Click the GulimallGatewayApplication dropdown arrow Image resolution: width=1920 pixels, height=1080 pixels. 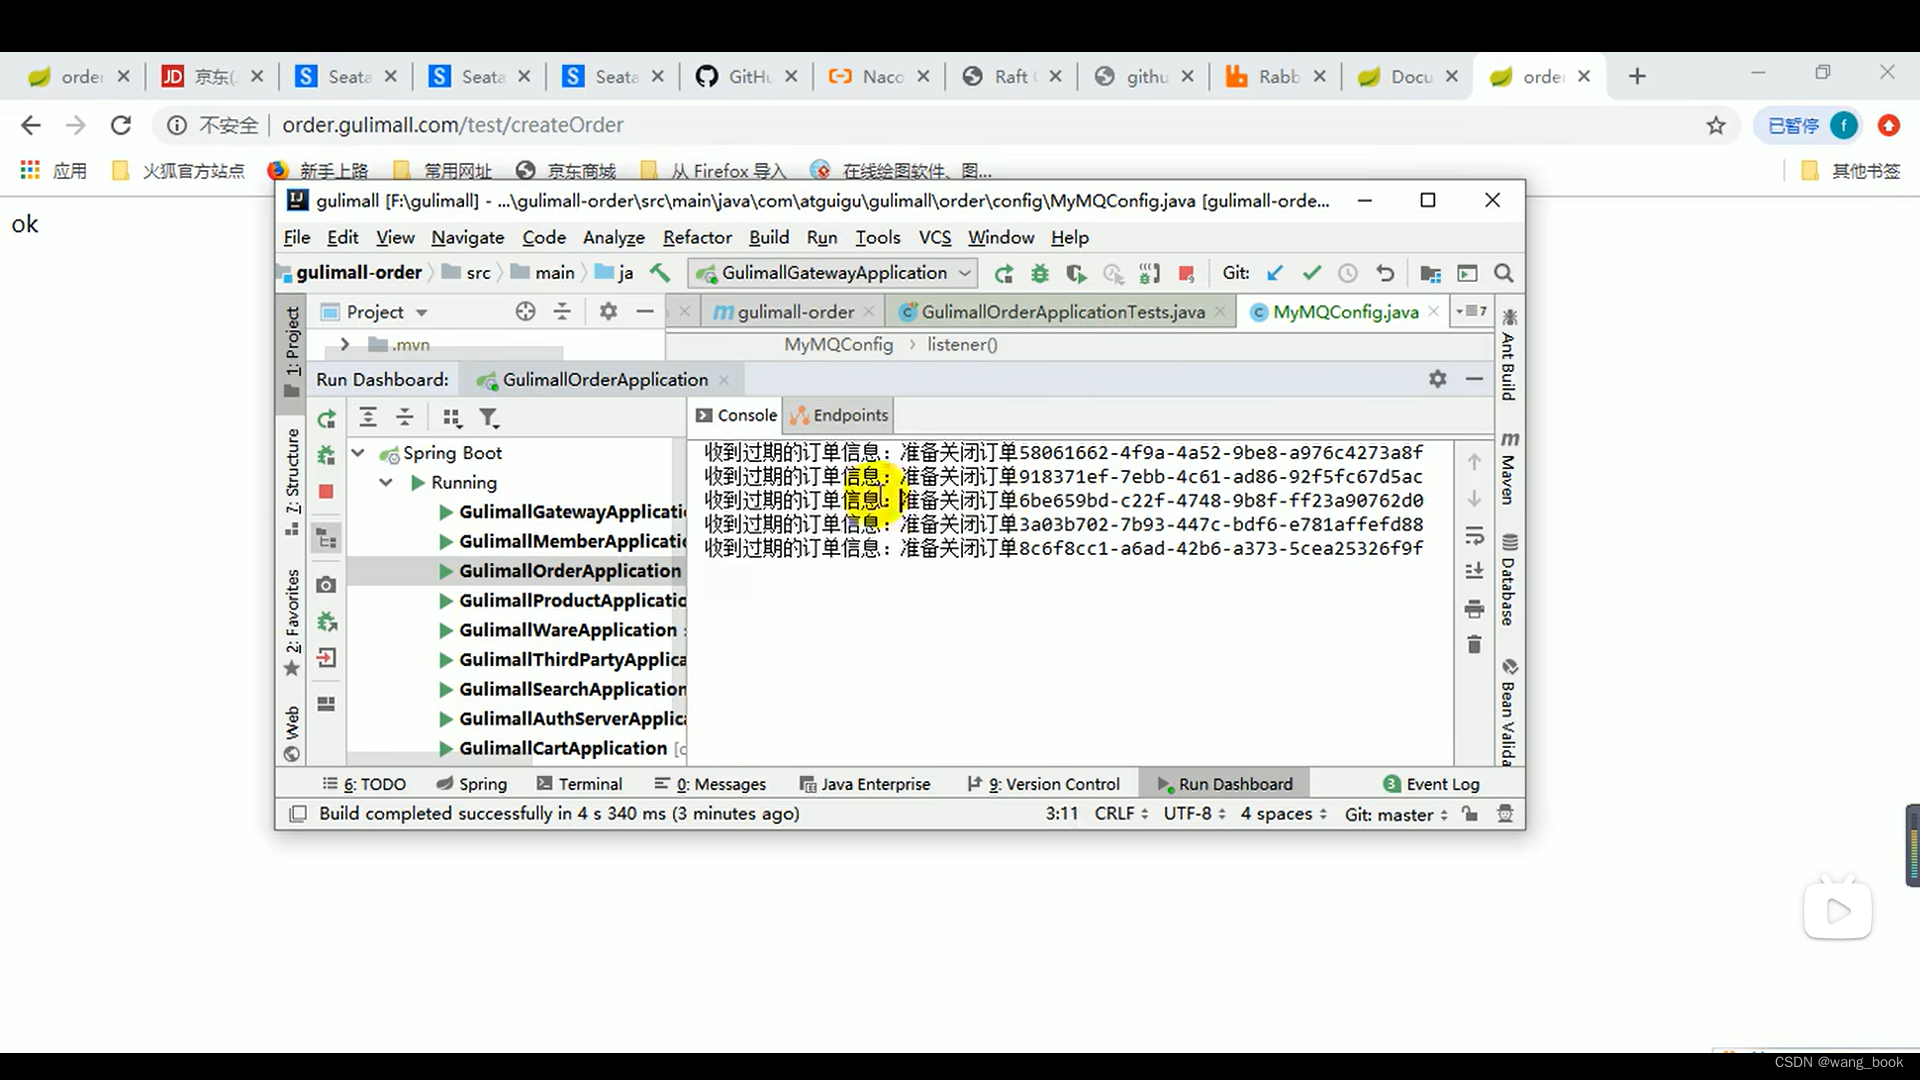(x=967, y=273)
